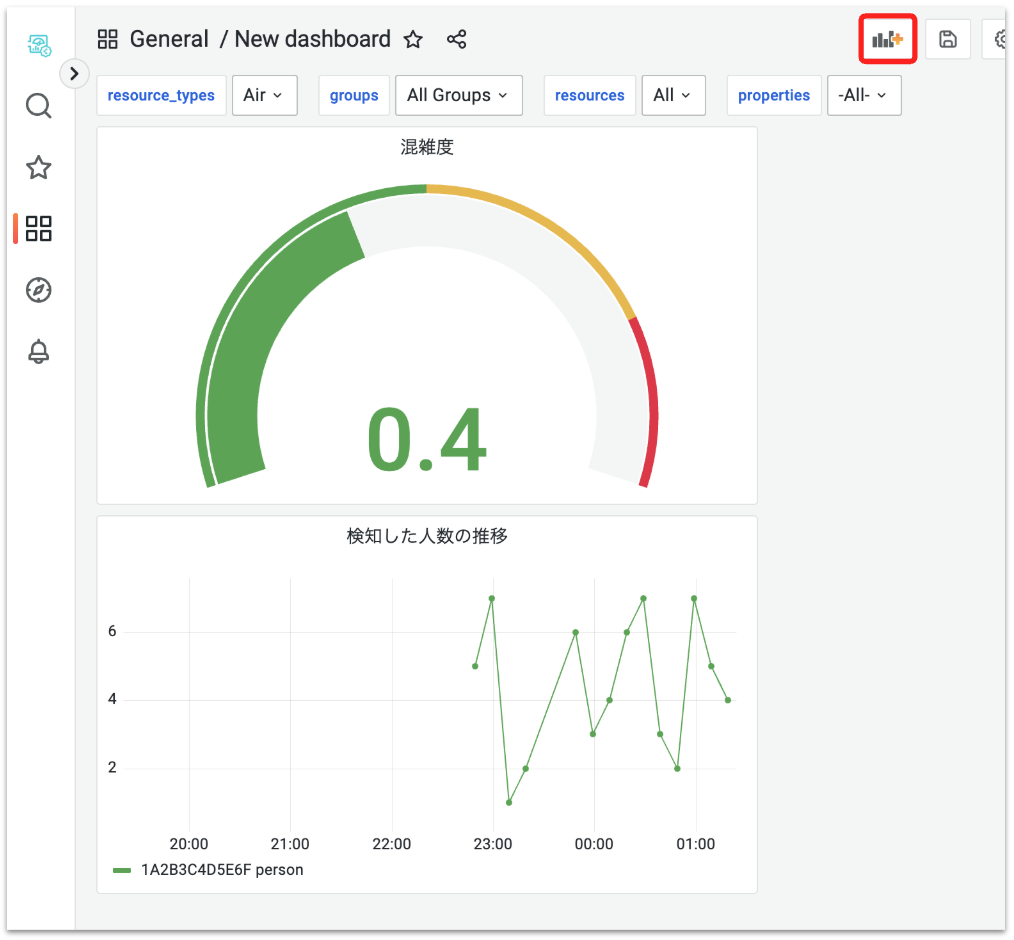The height and width of the screenshot is (940, 1014).
Task: Click the New dashboard title
Action: pyautogui.click(x=312, y=39)
